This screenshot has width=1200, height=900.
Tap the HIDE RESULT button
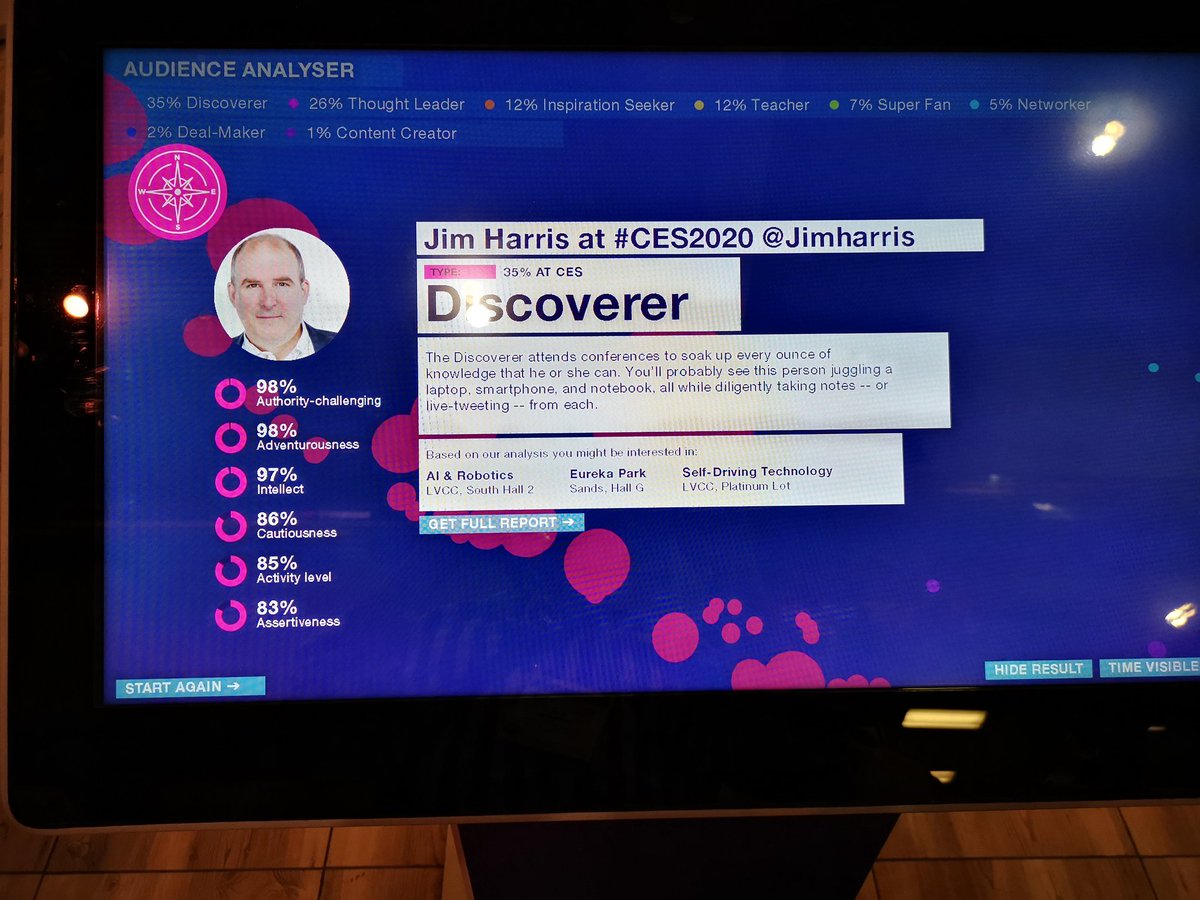coord(1038,669)
